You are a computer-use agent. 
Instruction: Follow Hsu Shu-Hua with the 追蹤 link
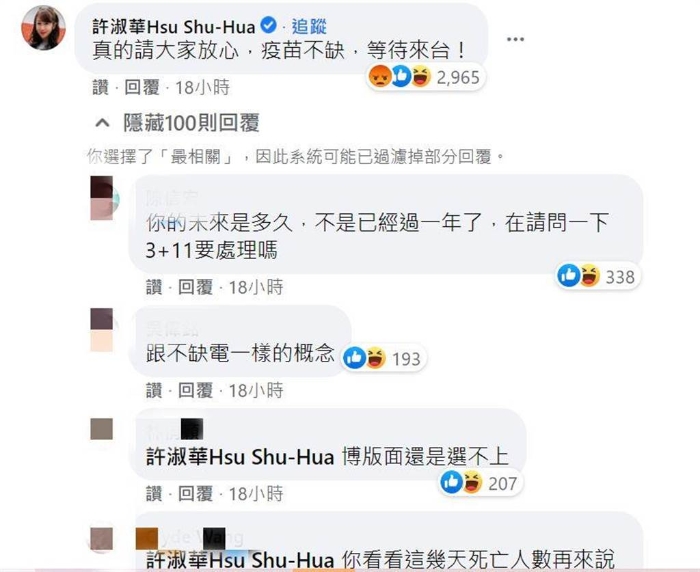309,26
